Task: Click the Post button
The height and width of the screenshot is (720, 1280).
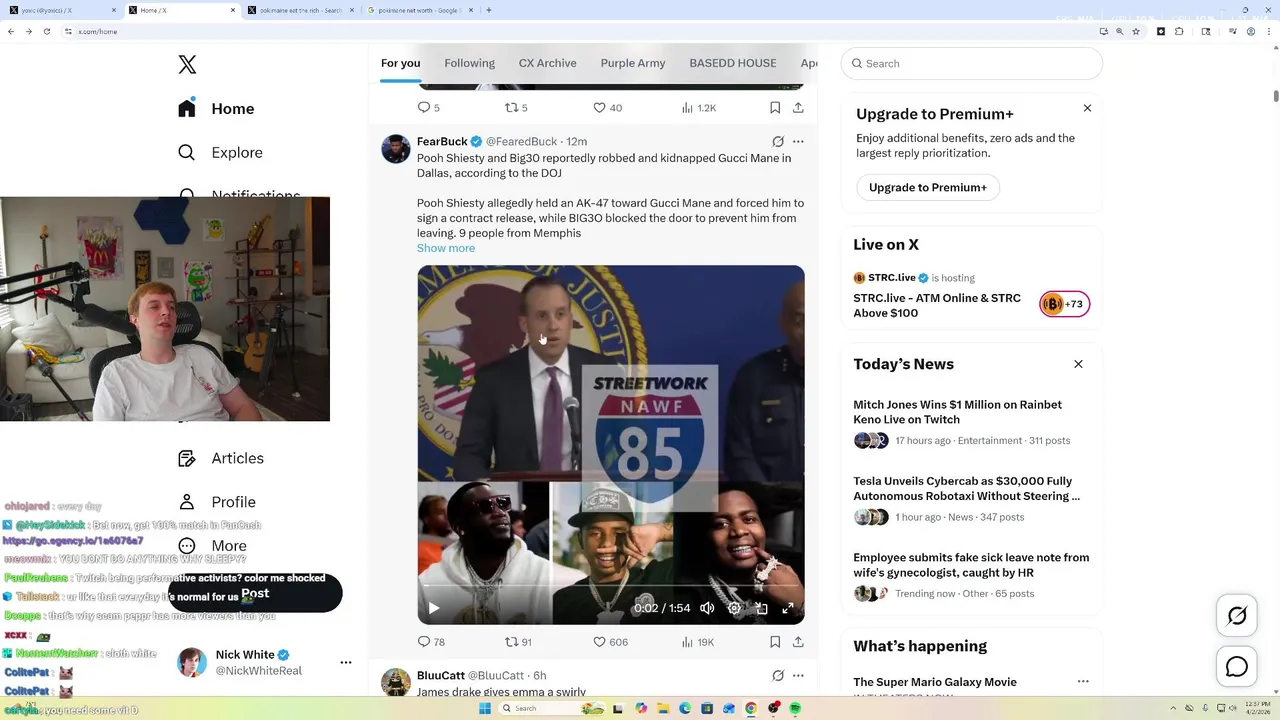Action: pos(255,593)
